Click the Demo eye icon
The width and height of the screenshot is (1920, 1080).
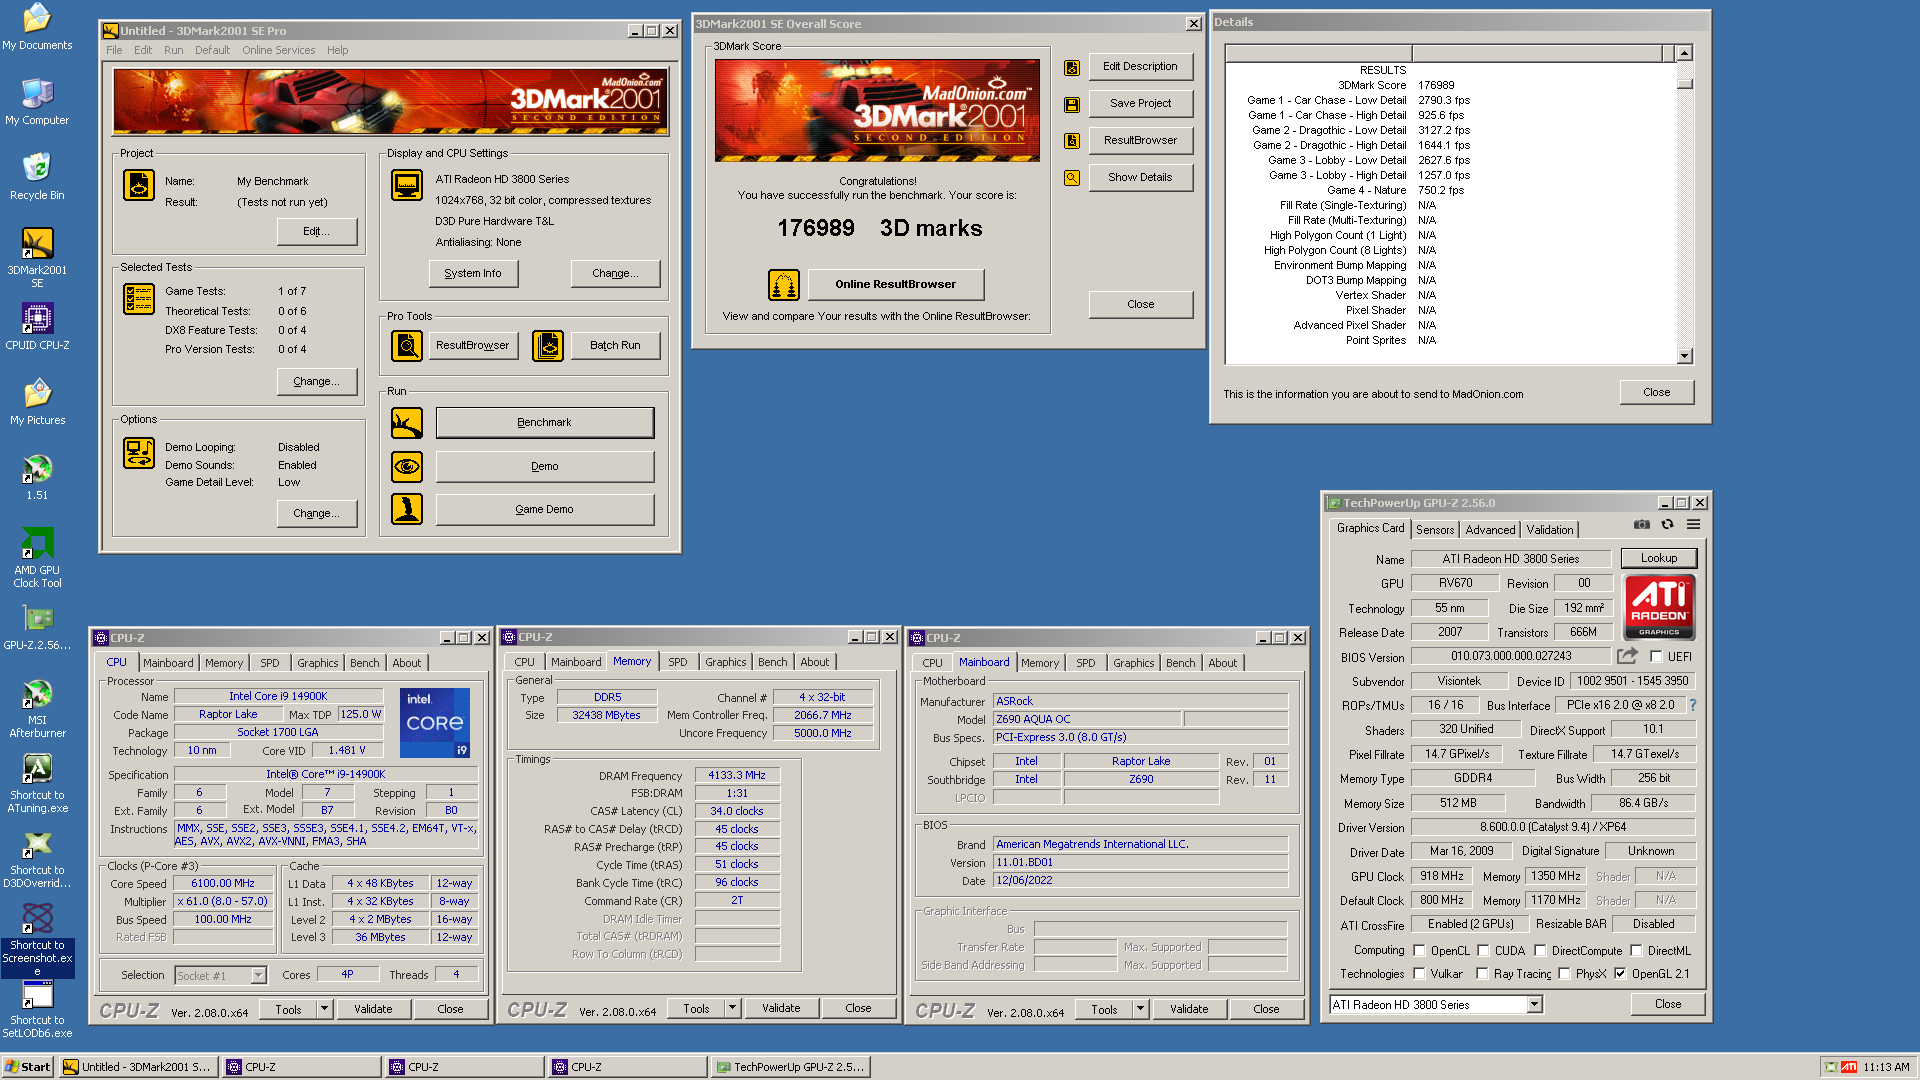407,467
